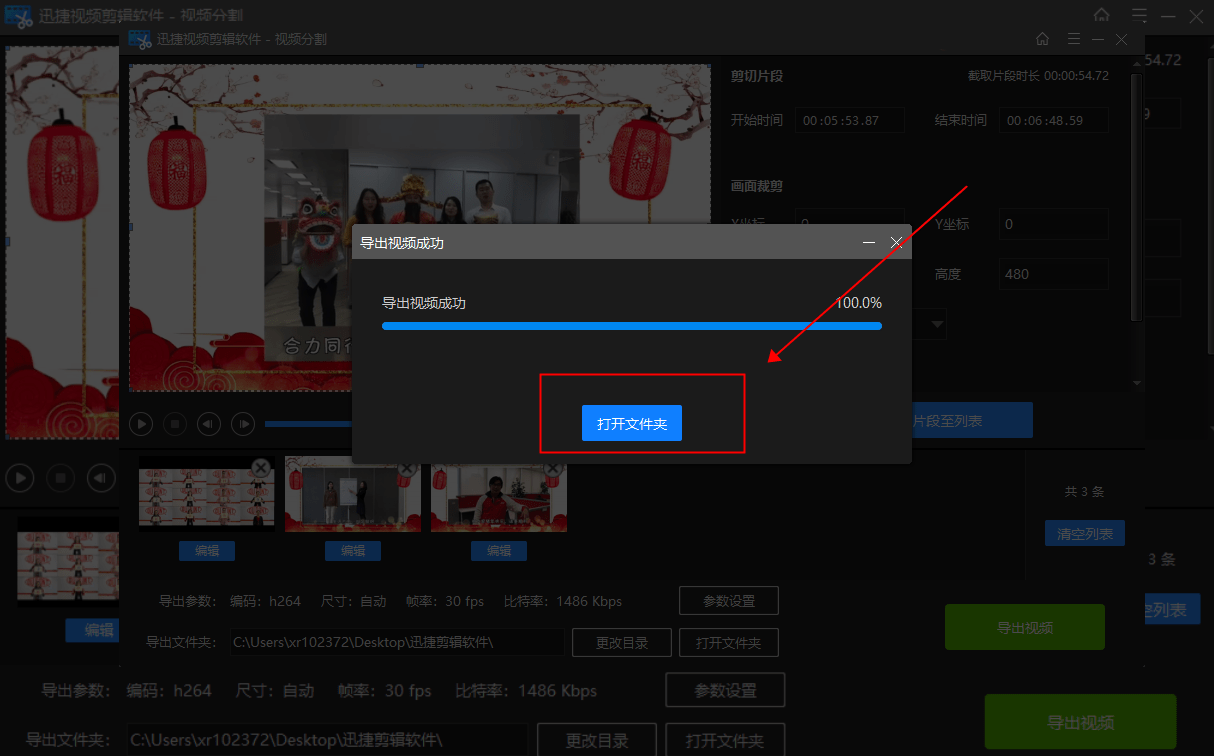The image size is (1214, 756).
Task: Open the hamburger menu in the inner window title bar
Action: tap(1074, 39)
